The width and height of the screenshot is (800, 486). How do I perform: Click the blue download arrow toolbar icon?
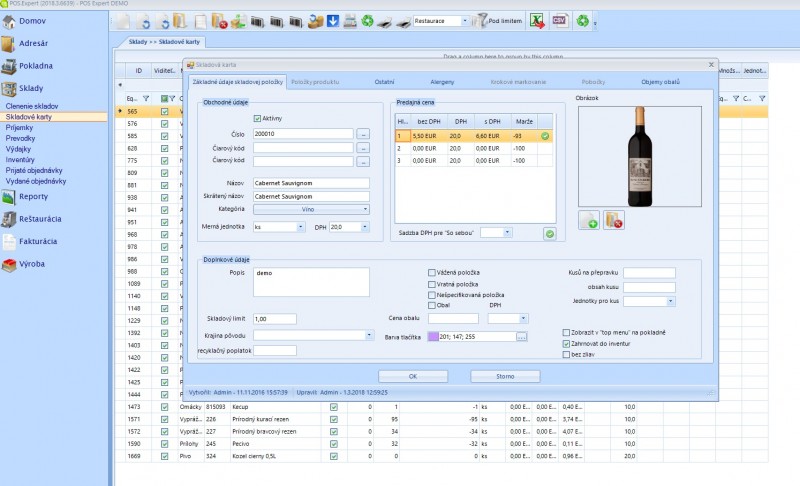point(333,20)
